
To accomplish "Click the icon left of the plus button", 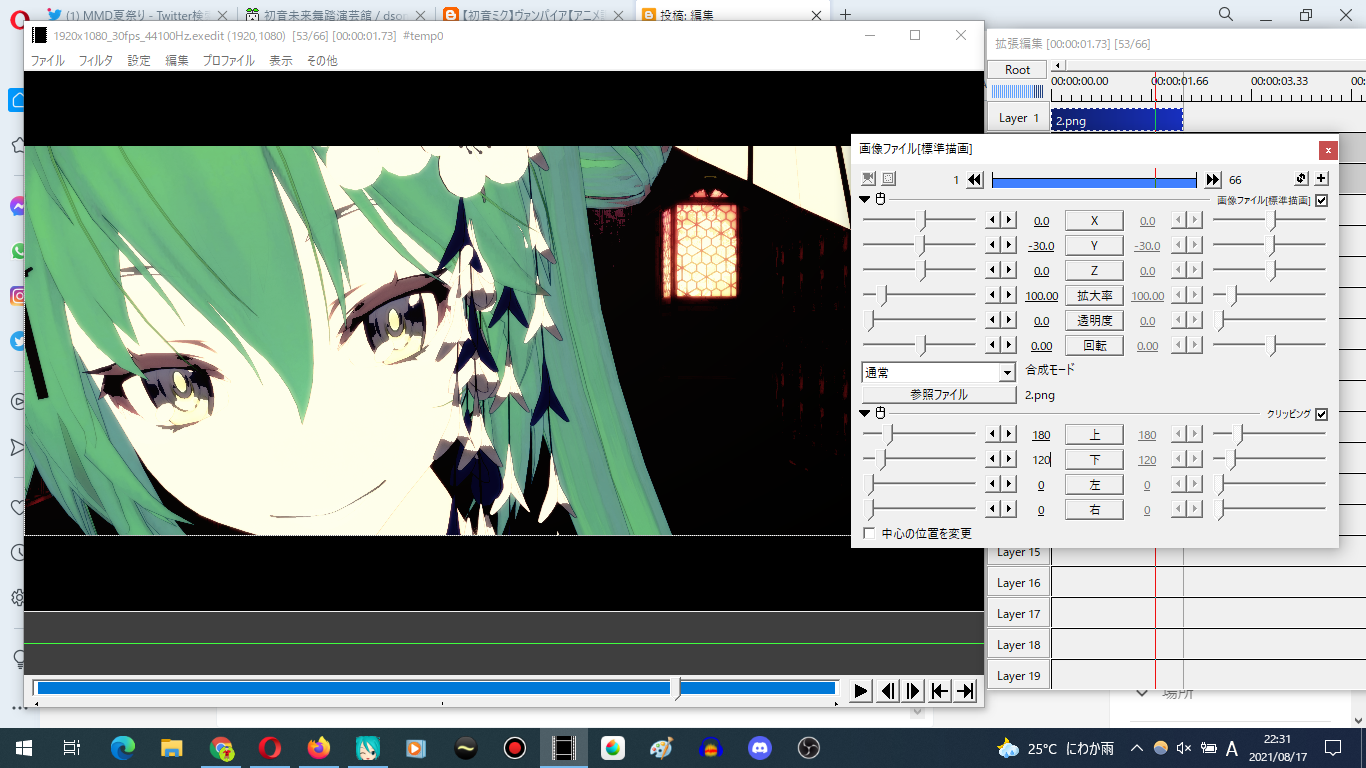I will coord(1301,178).
